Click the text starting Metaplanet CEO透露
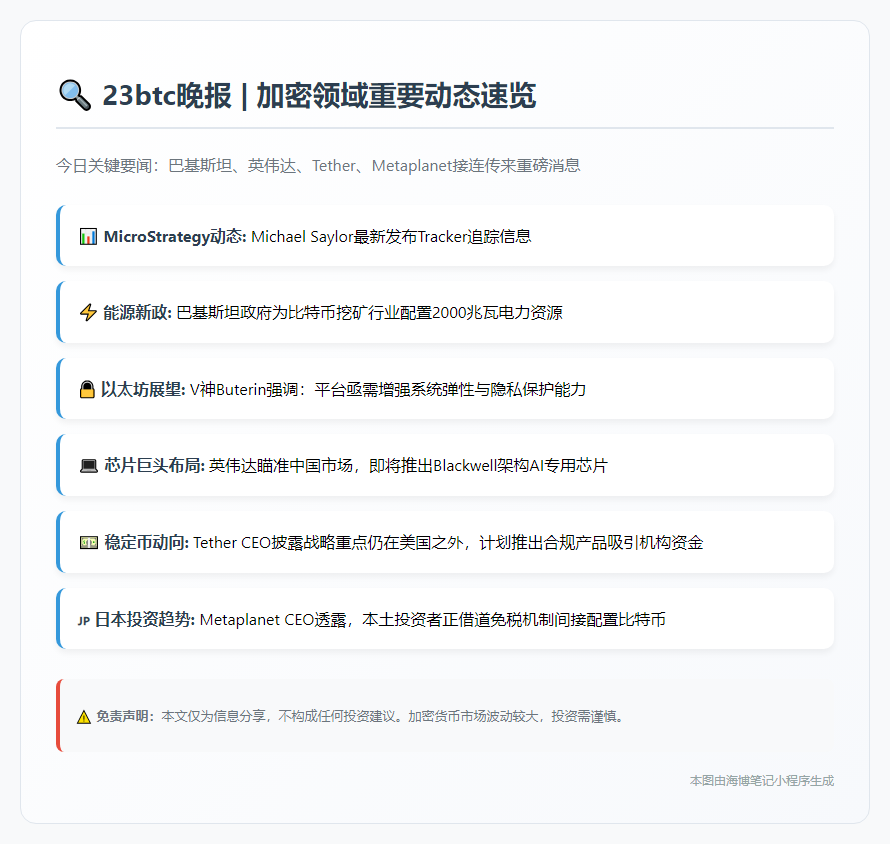The width and height of the screenshot is (890, 844). tap(433, 619)
